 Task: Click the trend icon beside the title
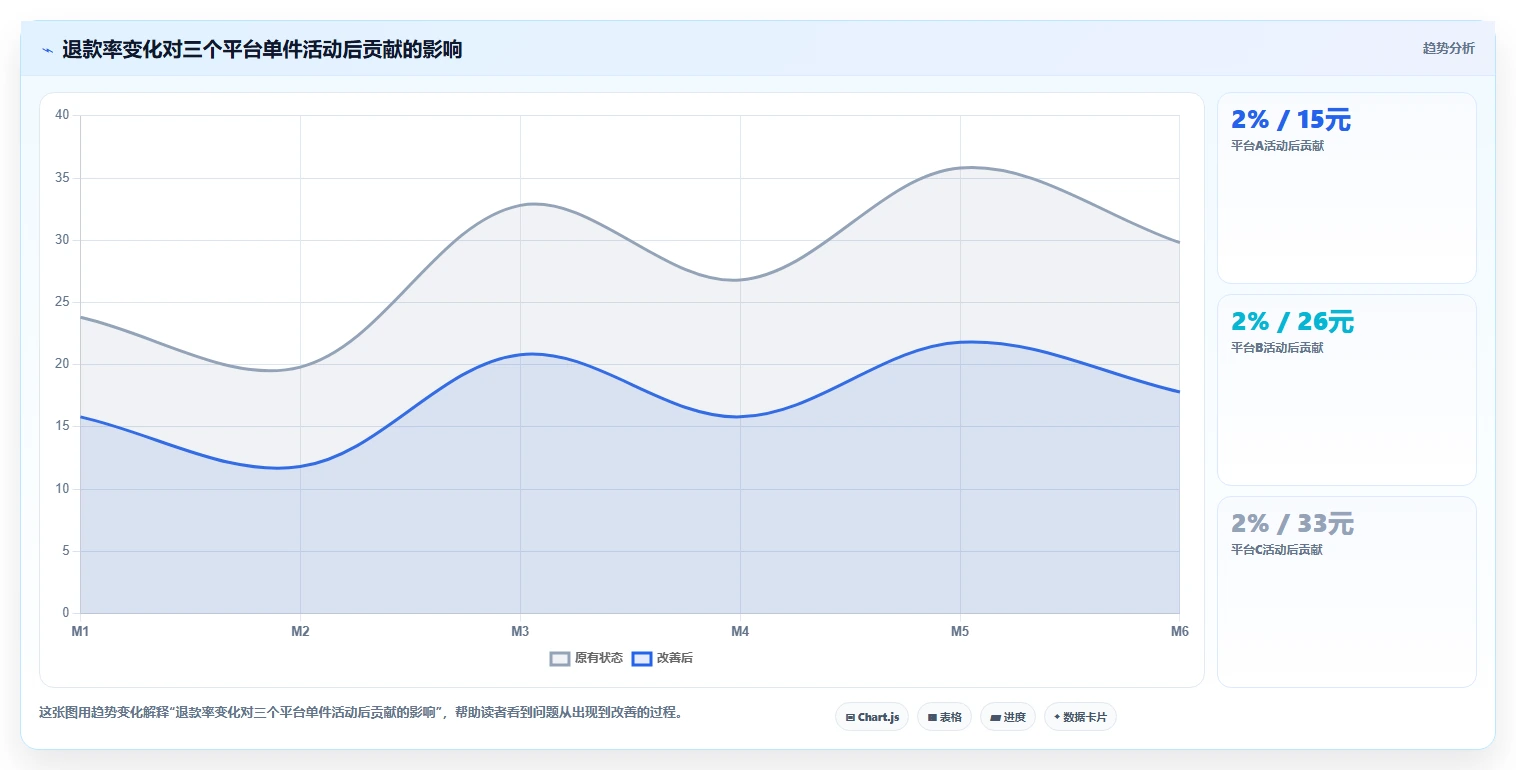(47, 50)
